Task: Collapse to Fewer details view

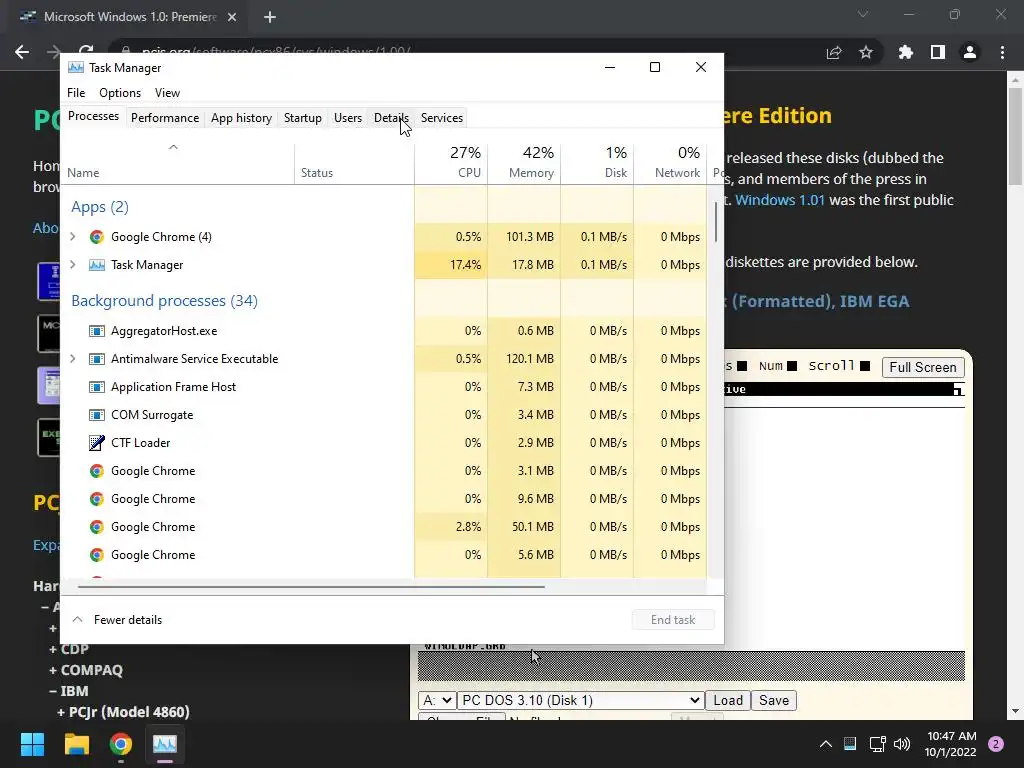Action: click(118, 620)
